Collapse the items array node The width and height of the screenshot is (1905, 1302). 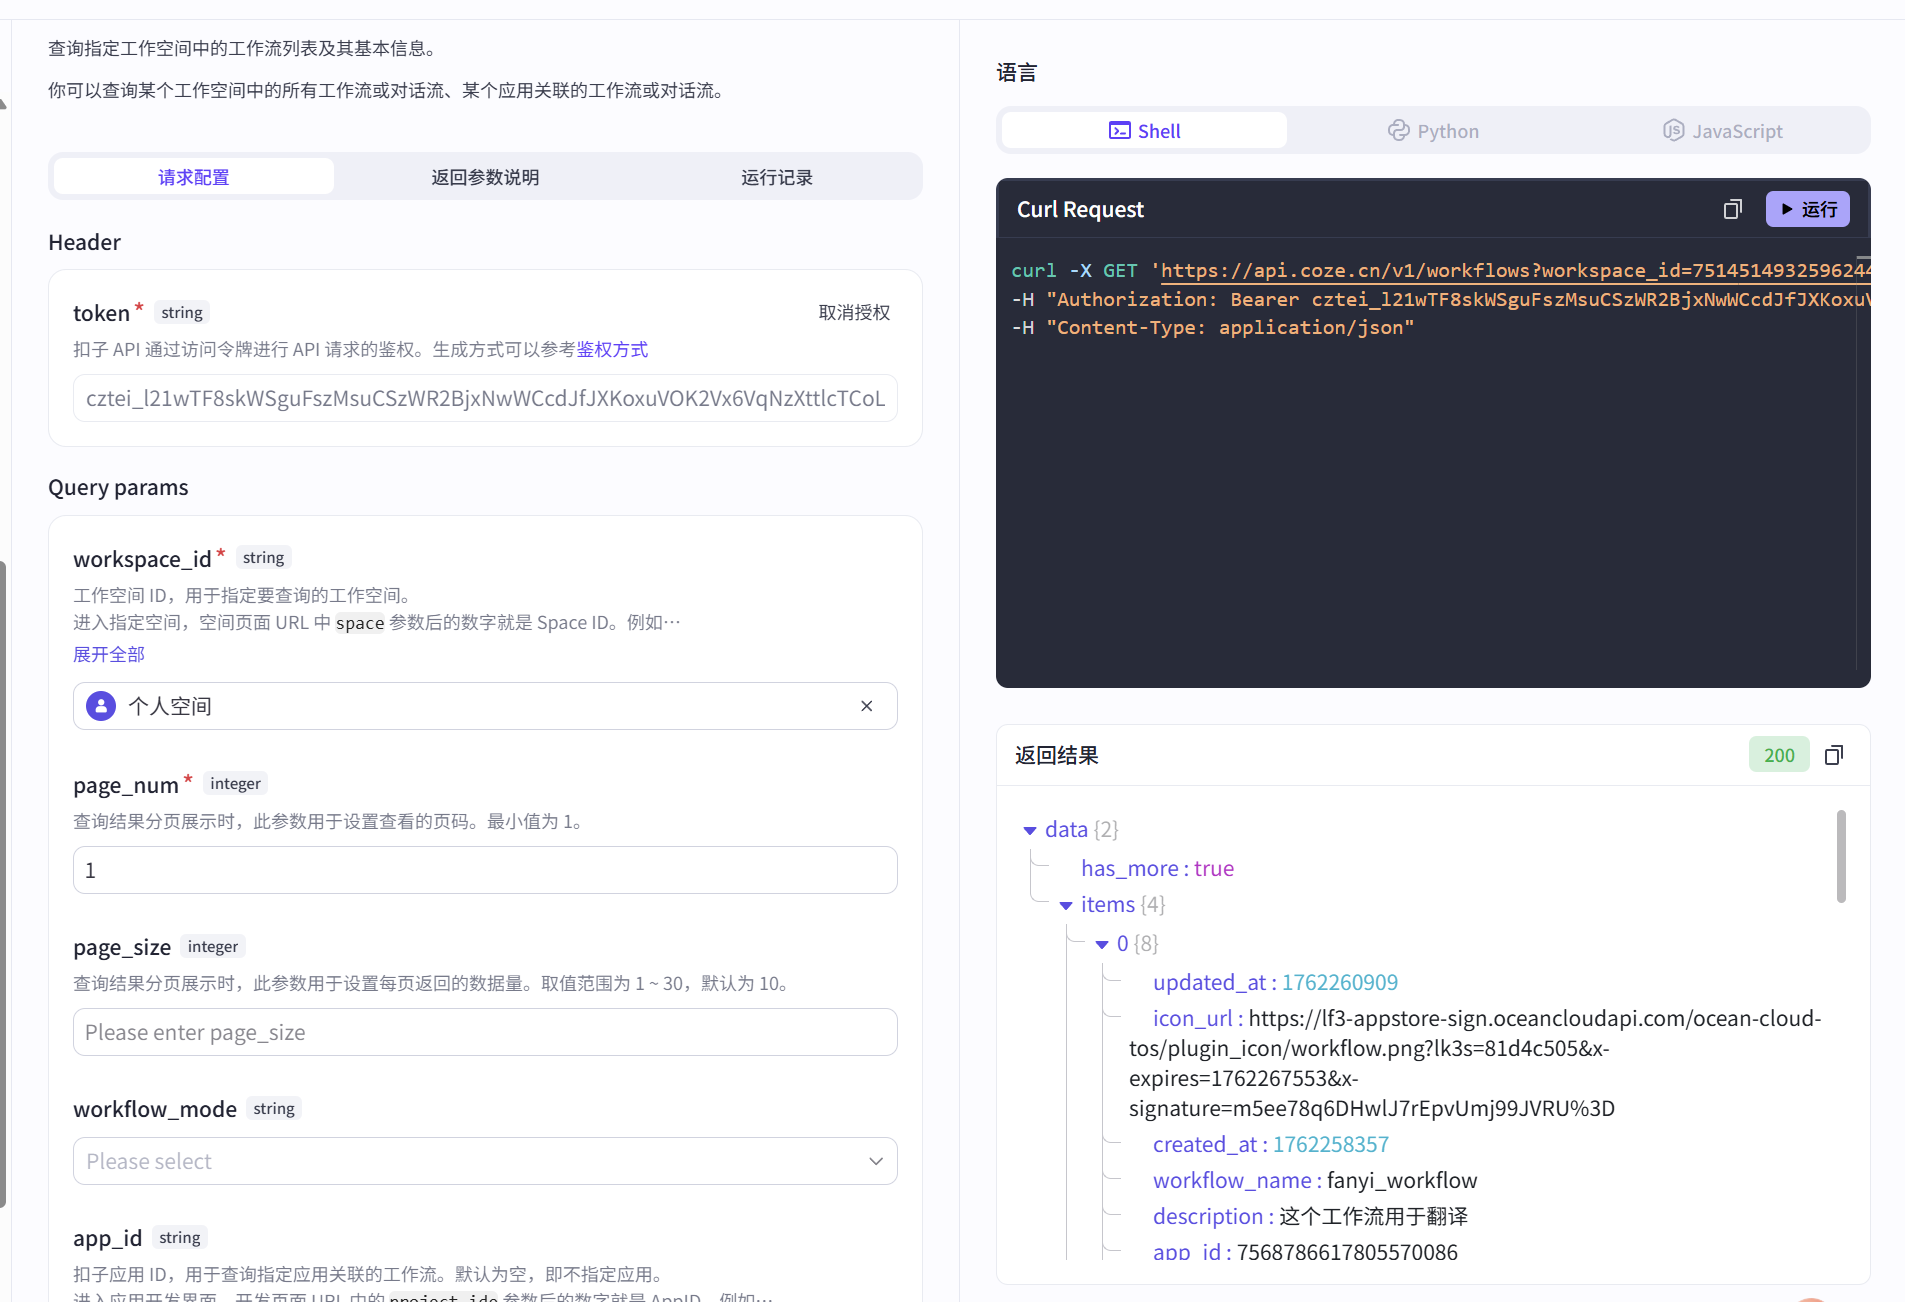tap(1066, 905)
